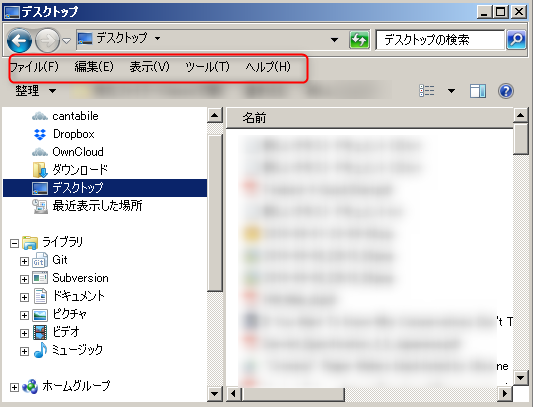533x407 pixels.
Task: Expand the Git library node
Action: (24, 261)
